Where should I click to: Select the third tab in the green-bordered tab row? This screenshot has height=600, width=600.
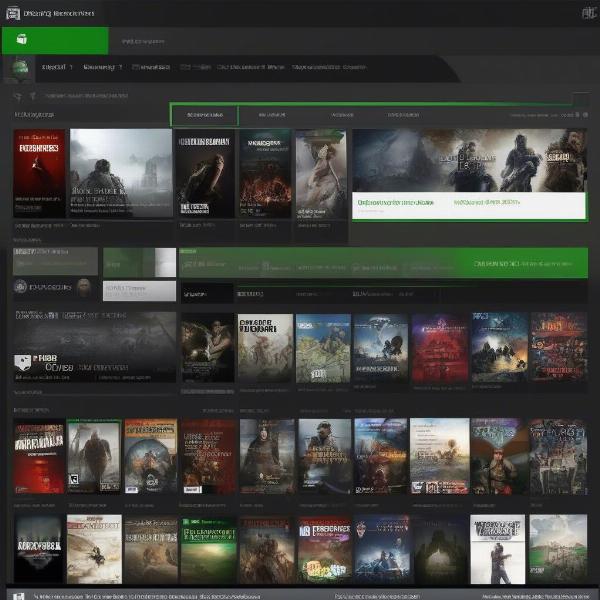coord(342,115)
